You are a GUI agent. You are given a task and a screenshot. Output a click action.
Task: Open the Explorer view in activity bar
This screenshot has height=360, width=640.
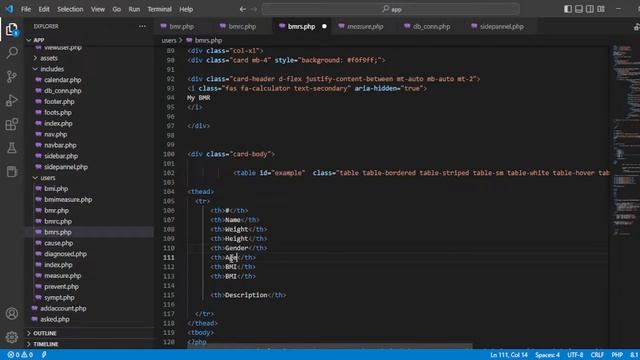12,29
